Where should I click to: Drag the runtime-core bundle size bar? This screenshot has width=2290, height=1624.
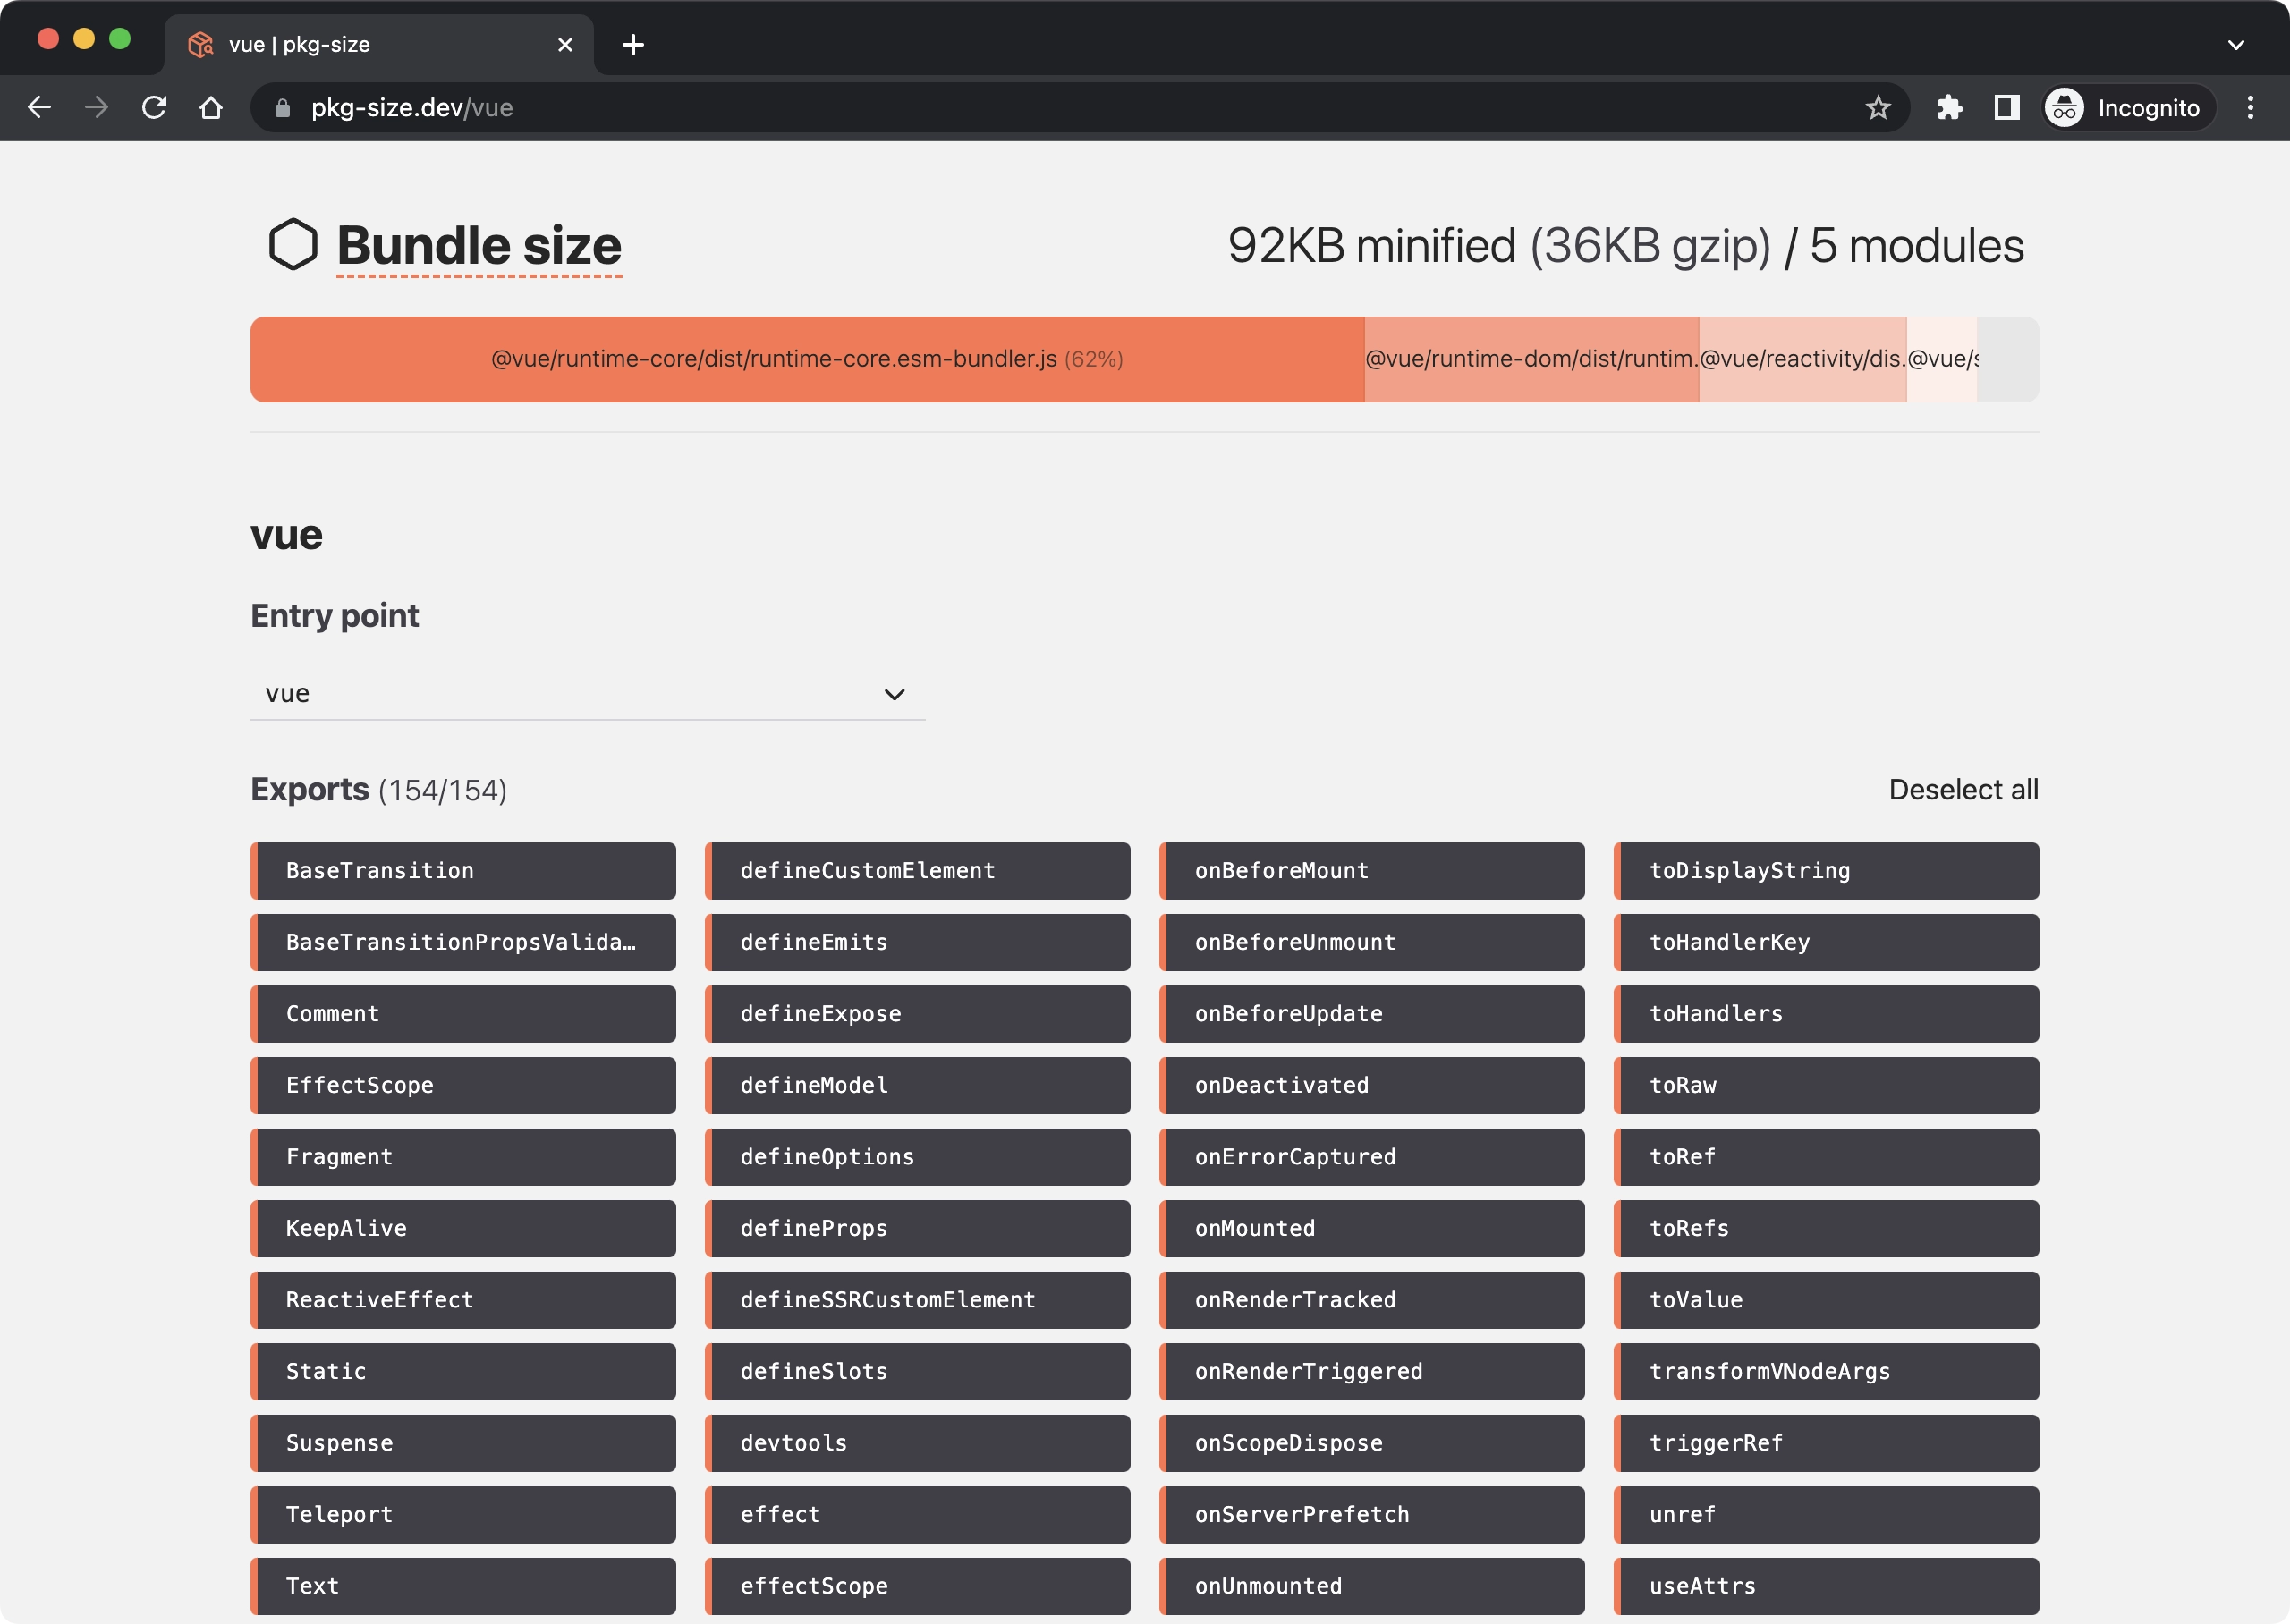click(x=807, y=359)
